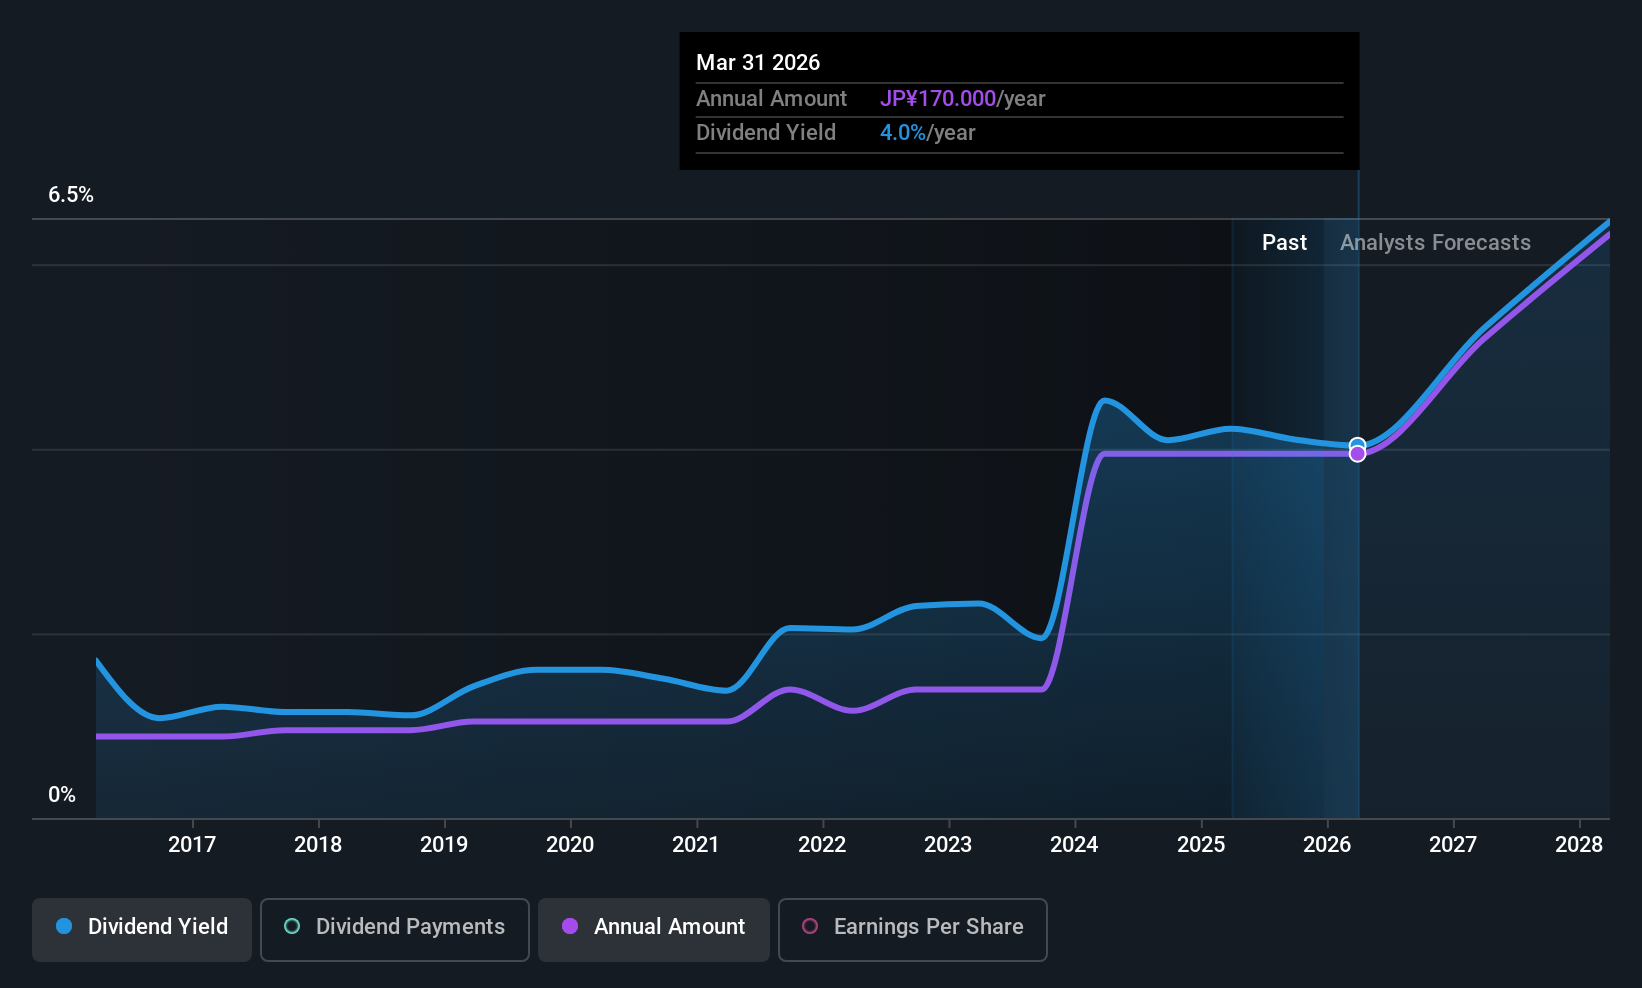Toggle the Earnings Per Share series
1642x988 pixels.
[913, 929]
